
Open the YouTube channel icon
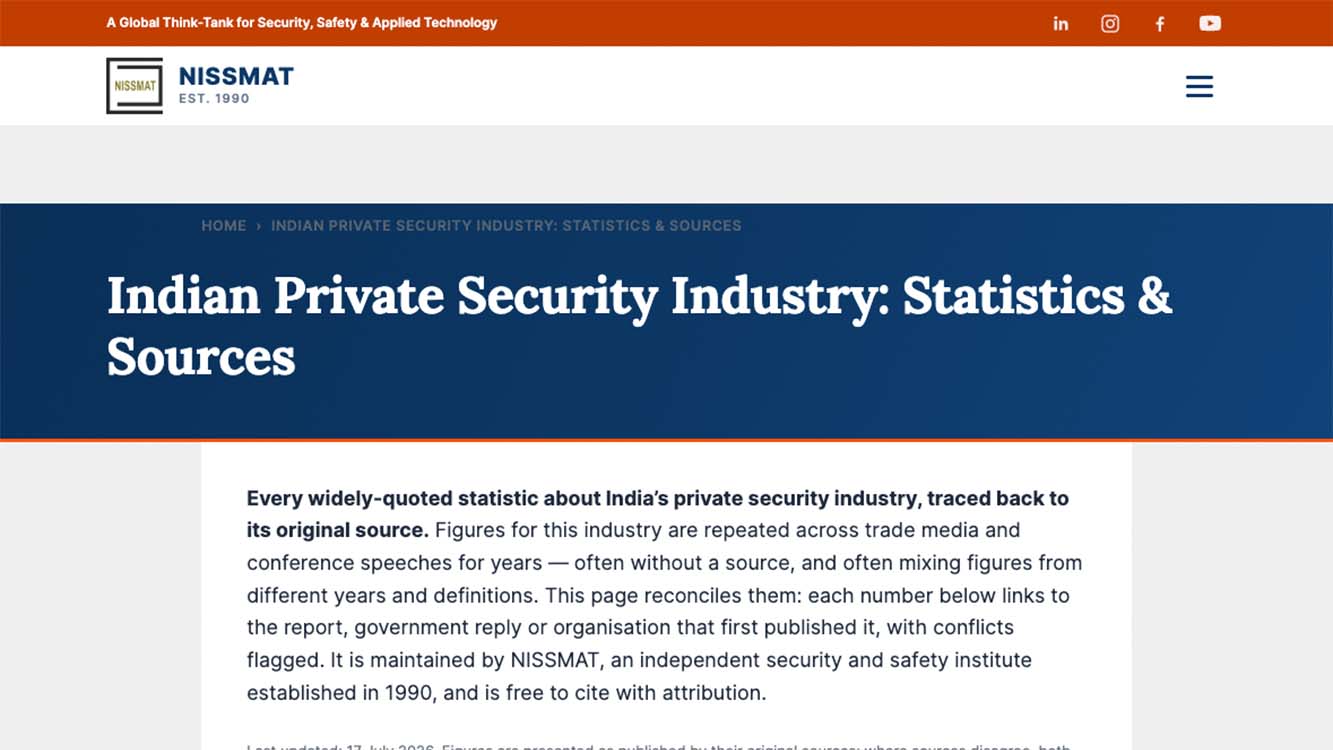click(1210, 23)
